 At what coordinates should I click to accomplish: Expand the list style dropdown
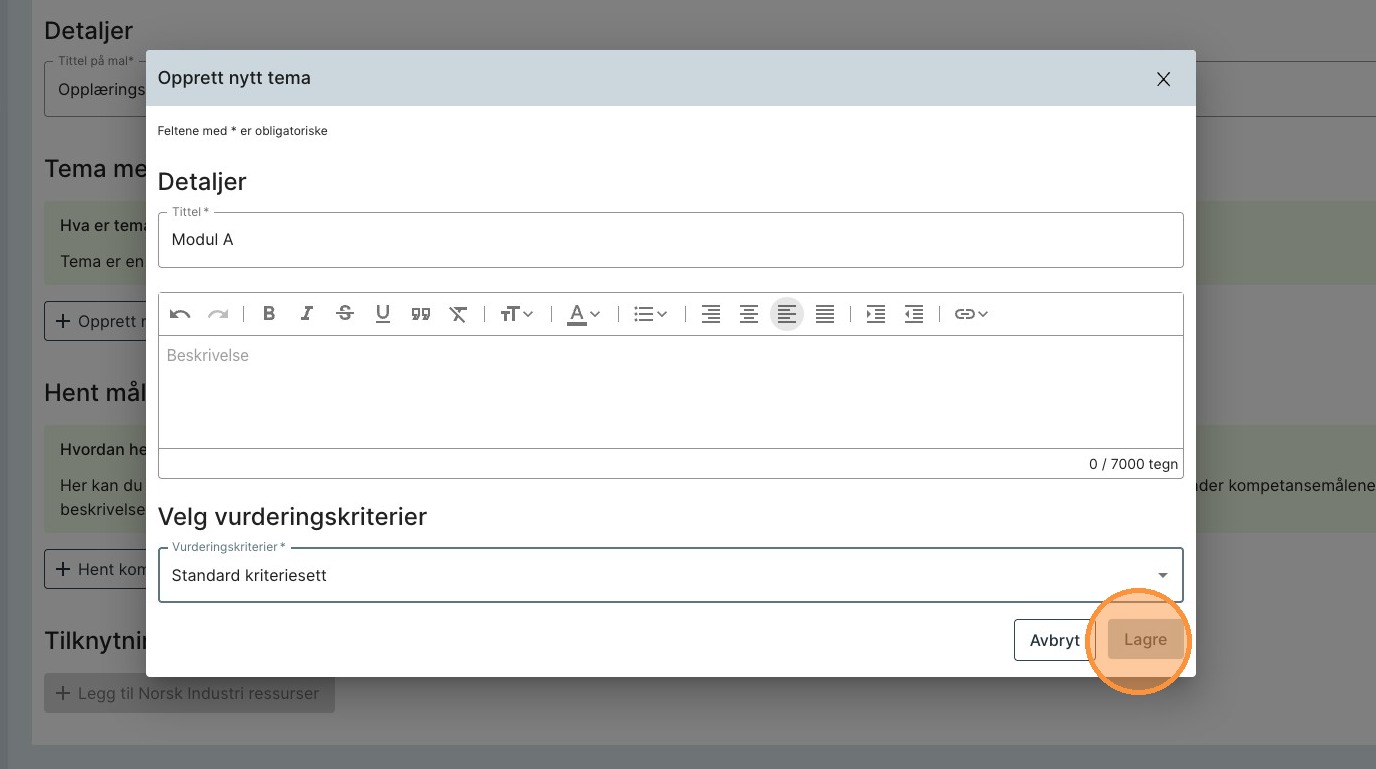click(651, 314)
